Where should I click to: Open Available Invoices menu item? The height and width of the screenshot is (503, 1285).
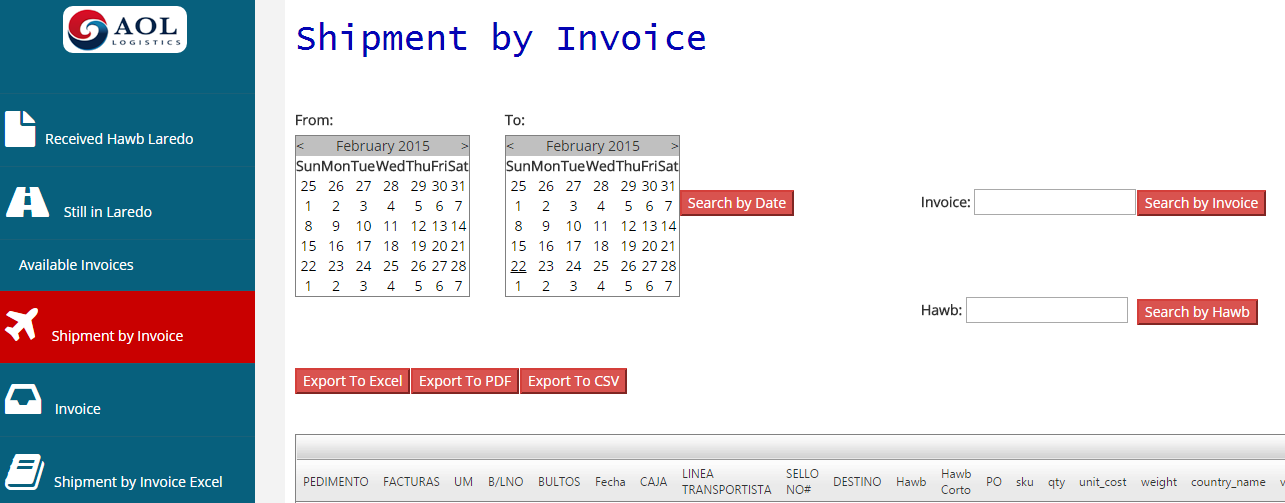[x=127, y=265]
